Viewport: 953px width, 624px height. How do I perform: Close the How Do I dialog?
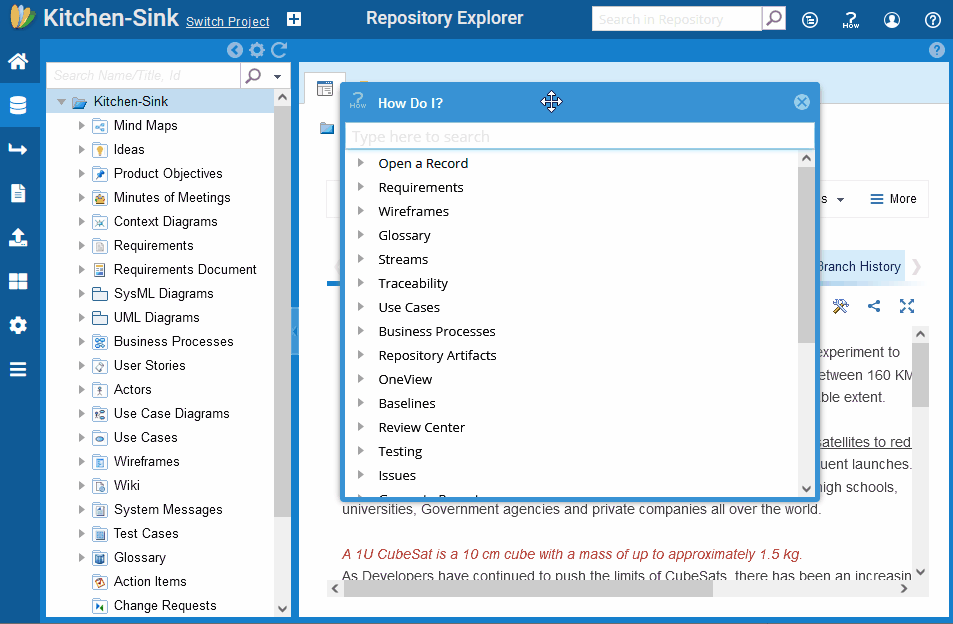pyautogui.click(x=802, y=102)
